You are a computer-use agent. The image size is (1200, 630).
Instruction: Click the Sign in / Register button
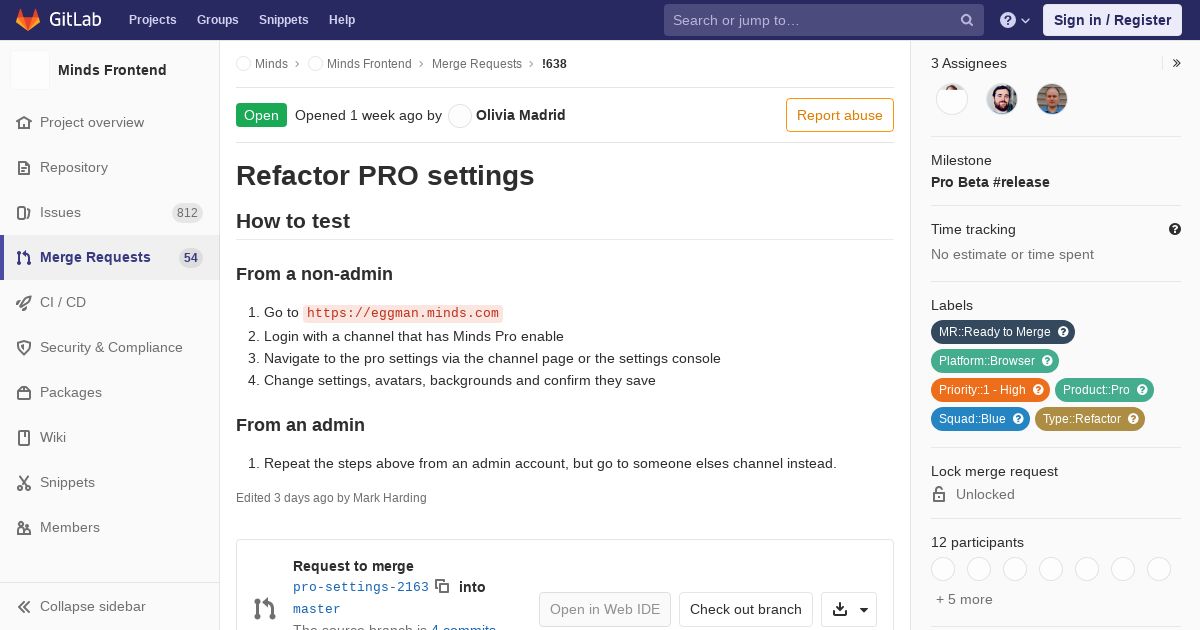[1112, 20]
